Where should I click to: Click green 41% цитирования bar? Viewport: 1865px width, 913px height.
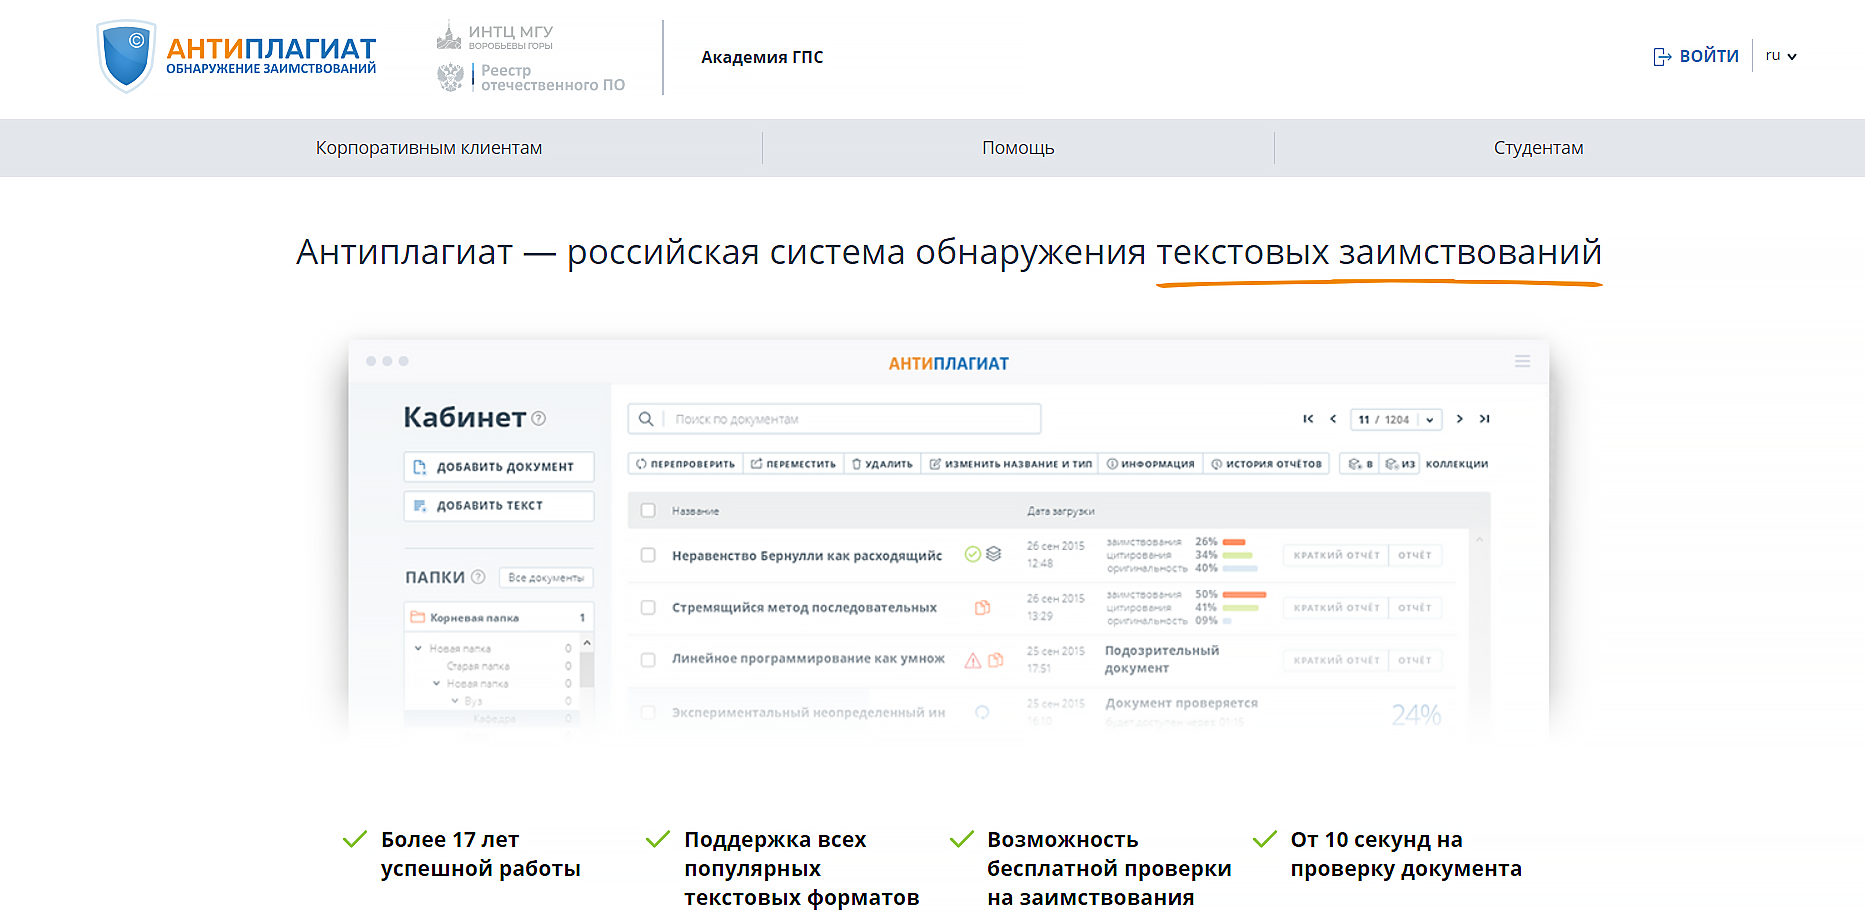[1241, 608]
